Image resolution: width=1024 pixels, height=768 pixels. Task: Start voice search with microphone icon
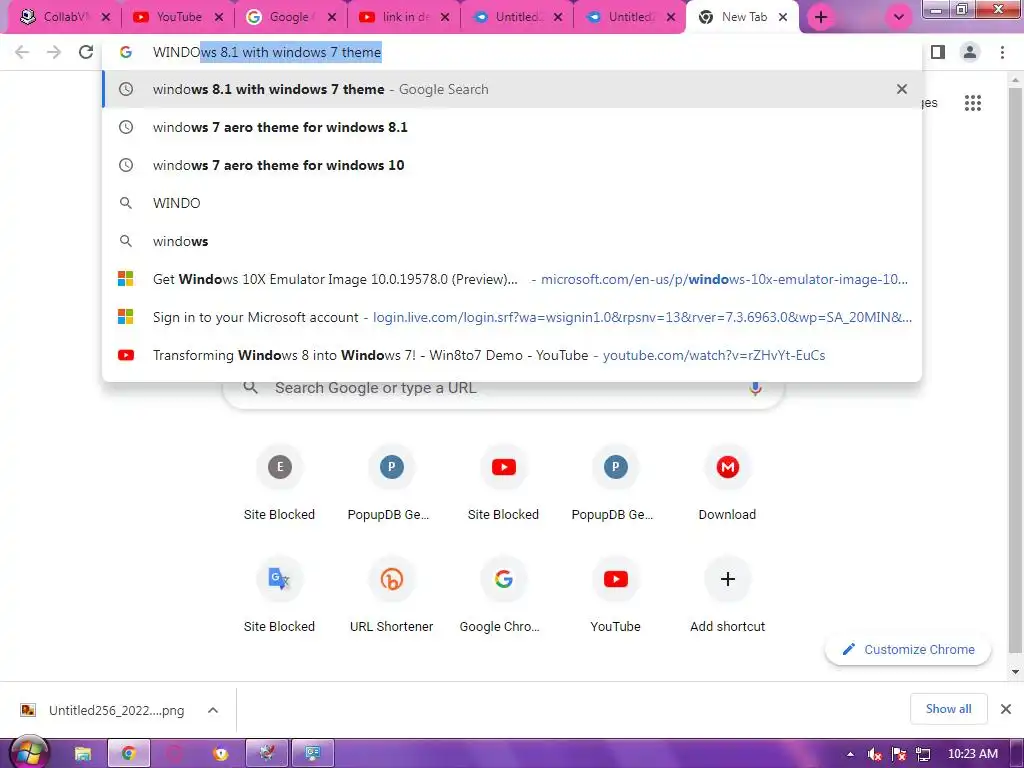(x=756, y=389)
